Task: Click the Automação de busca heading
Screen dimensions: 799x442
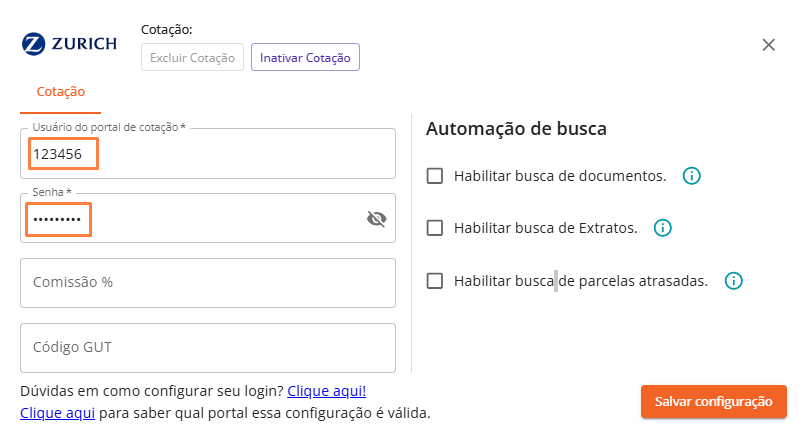Action: (x=516, y=129)
